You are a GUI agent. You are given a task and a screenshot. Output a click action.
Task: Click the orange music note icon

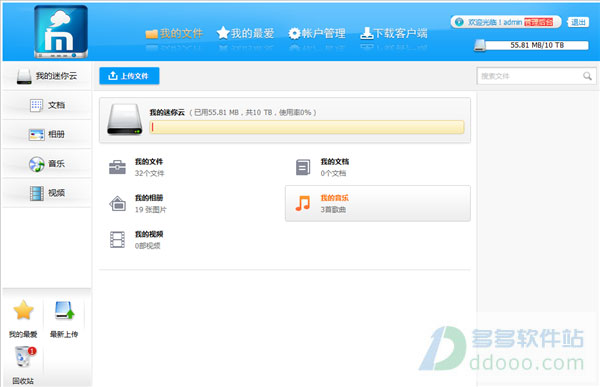coord(303,203)
